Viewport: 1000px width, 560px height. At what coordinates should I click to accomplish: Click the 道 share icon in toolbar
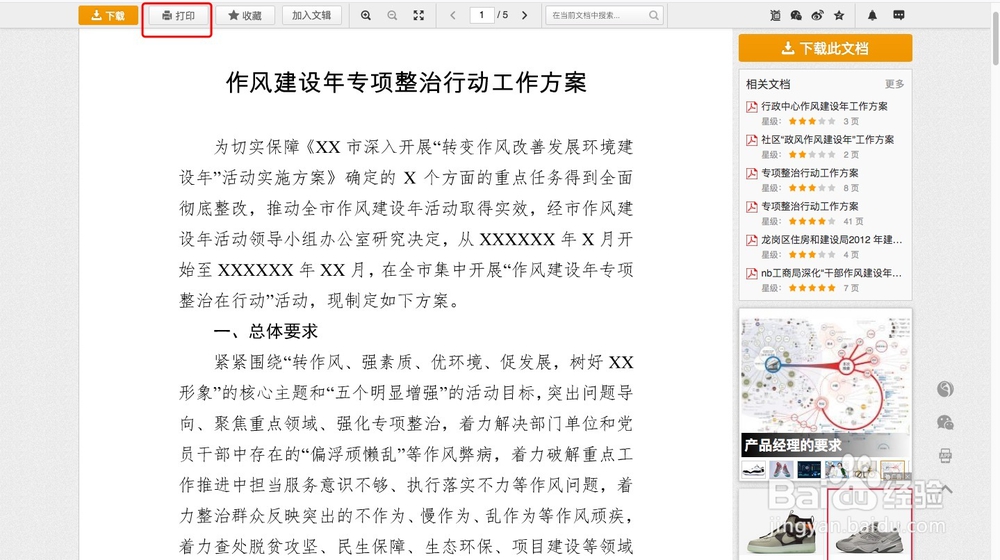(775, 15)
